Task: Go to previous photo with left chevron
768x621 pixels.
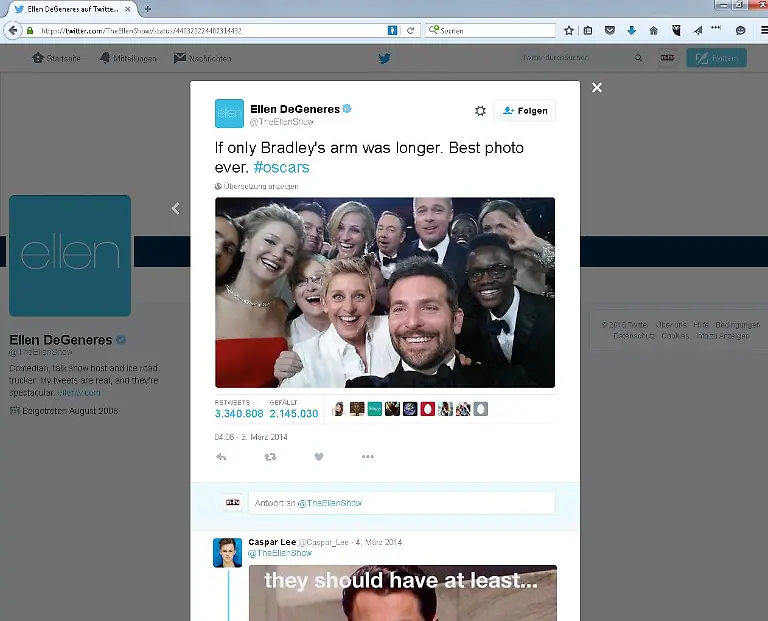Action: 175,209
